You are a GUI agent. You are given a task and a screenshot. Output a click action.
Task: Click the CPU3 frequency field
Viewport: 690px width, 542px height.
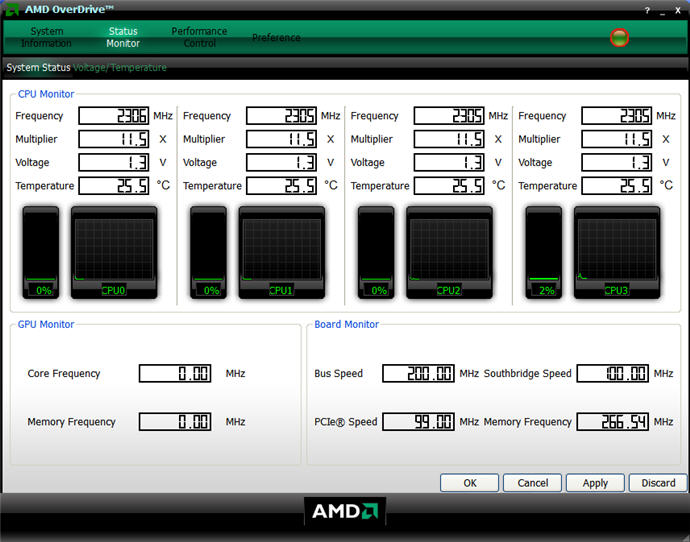click(617, 116)
